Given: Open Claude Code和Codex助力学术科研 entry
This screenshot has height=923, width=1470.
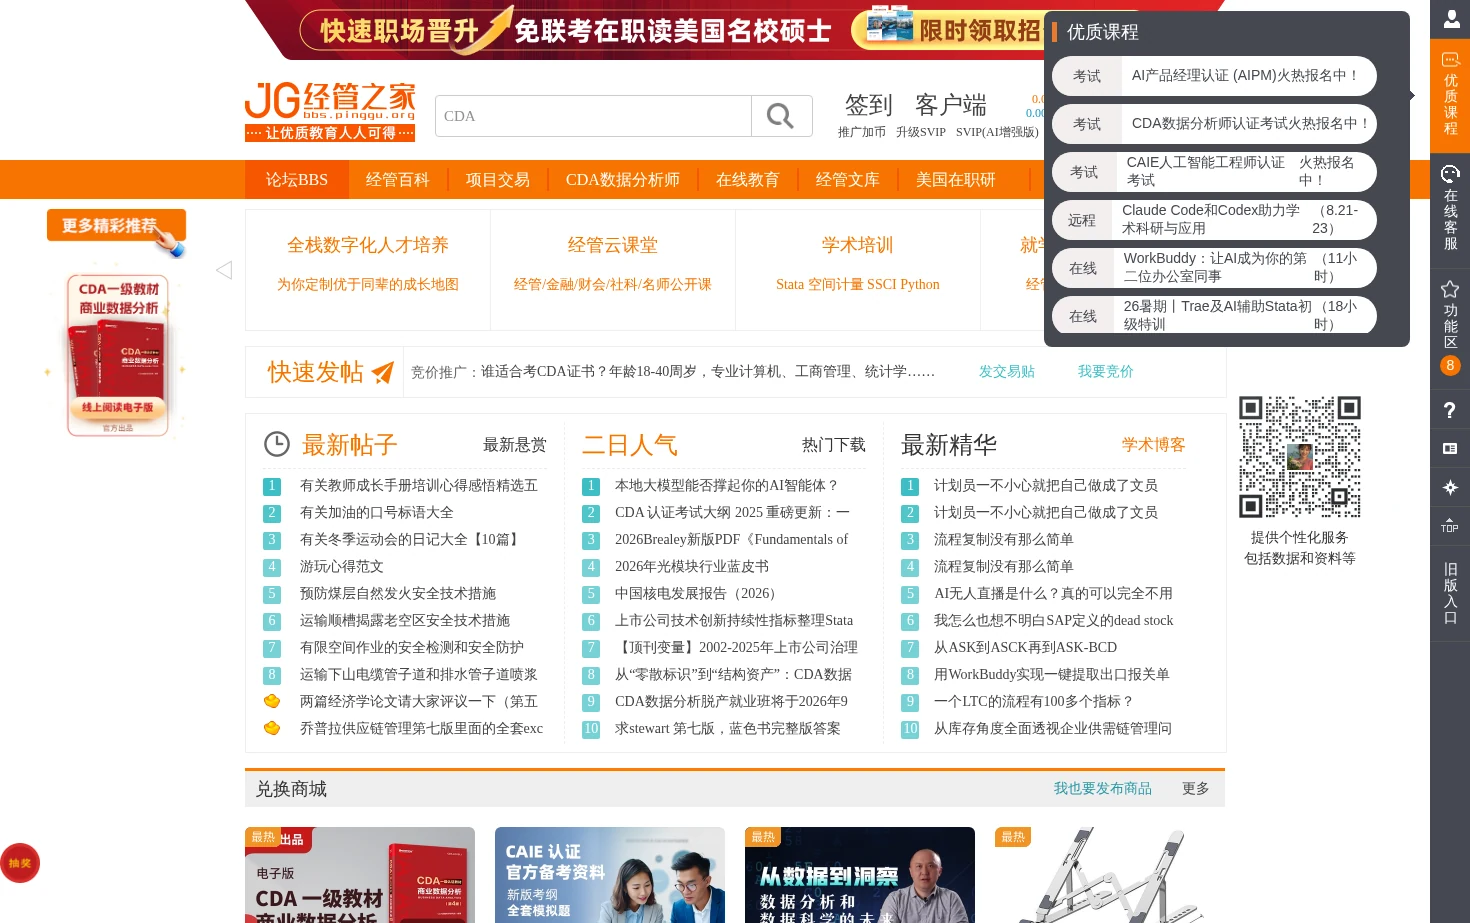Looking at the screenshot, I should coord(1214,220).
